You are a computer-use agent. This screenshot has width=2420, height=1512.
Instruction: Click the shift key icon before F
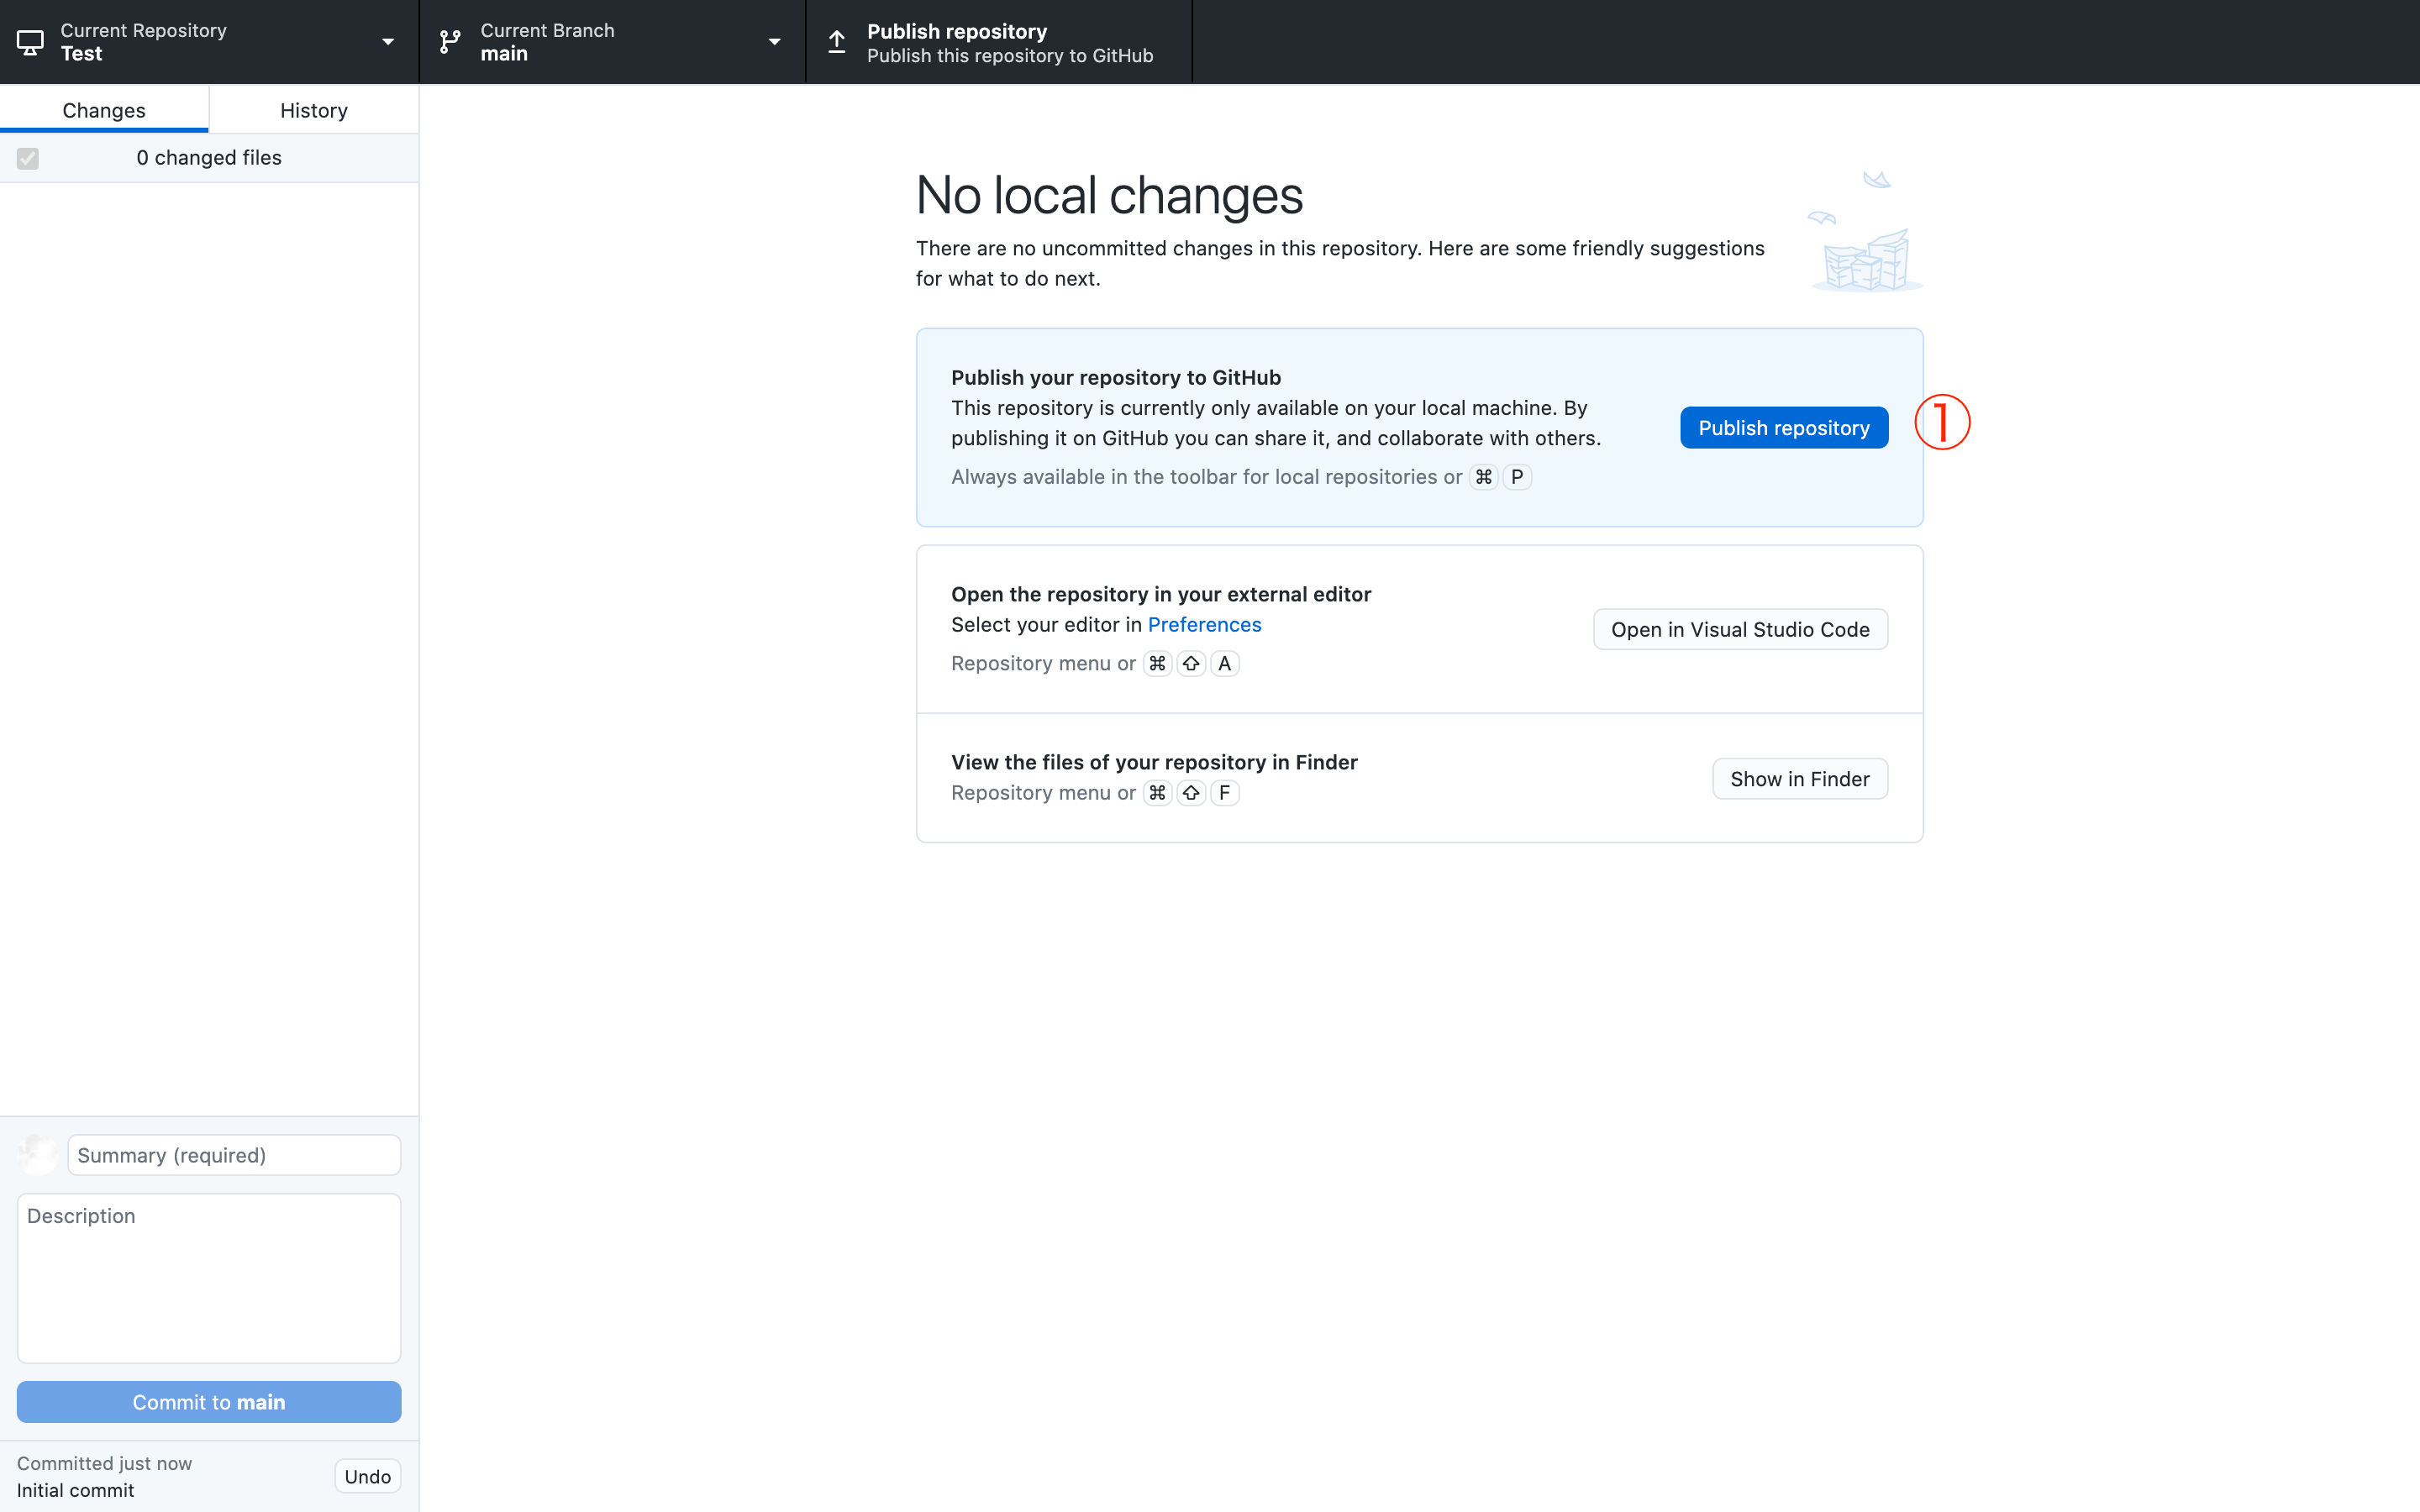(1191, 793)
